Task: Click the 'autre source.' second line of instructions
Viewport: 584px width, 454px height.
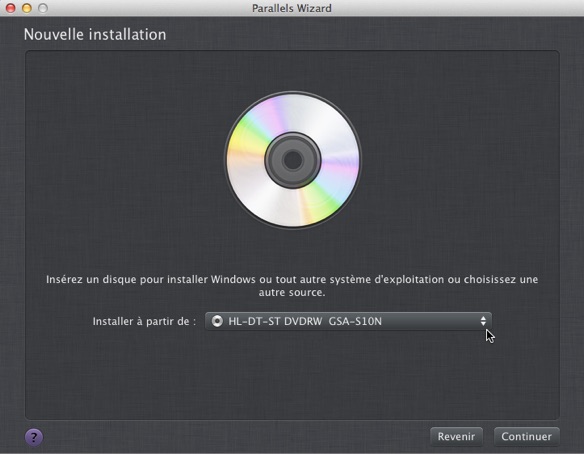Action: point(292,292)
